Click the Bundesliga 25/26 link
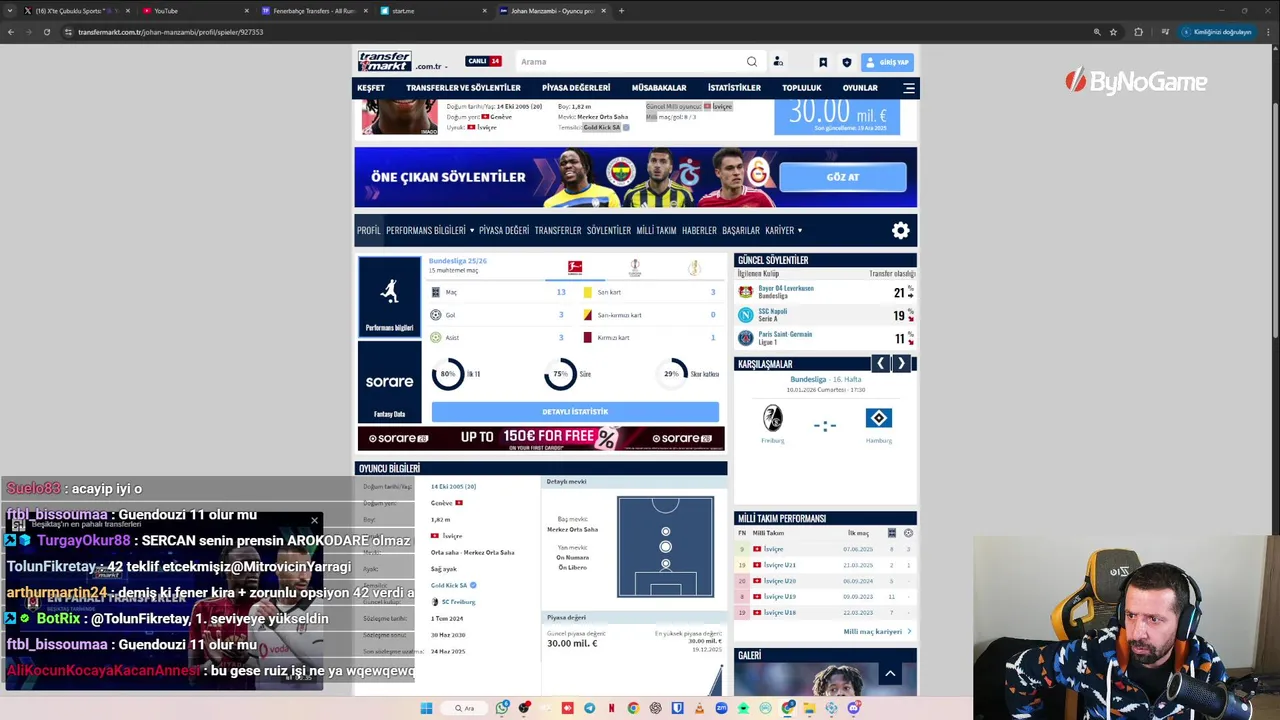 tap(458, 261)
